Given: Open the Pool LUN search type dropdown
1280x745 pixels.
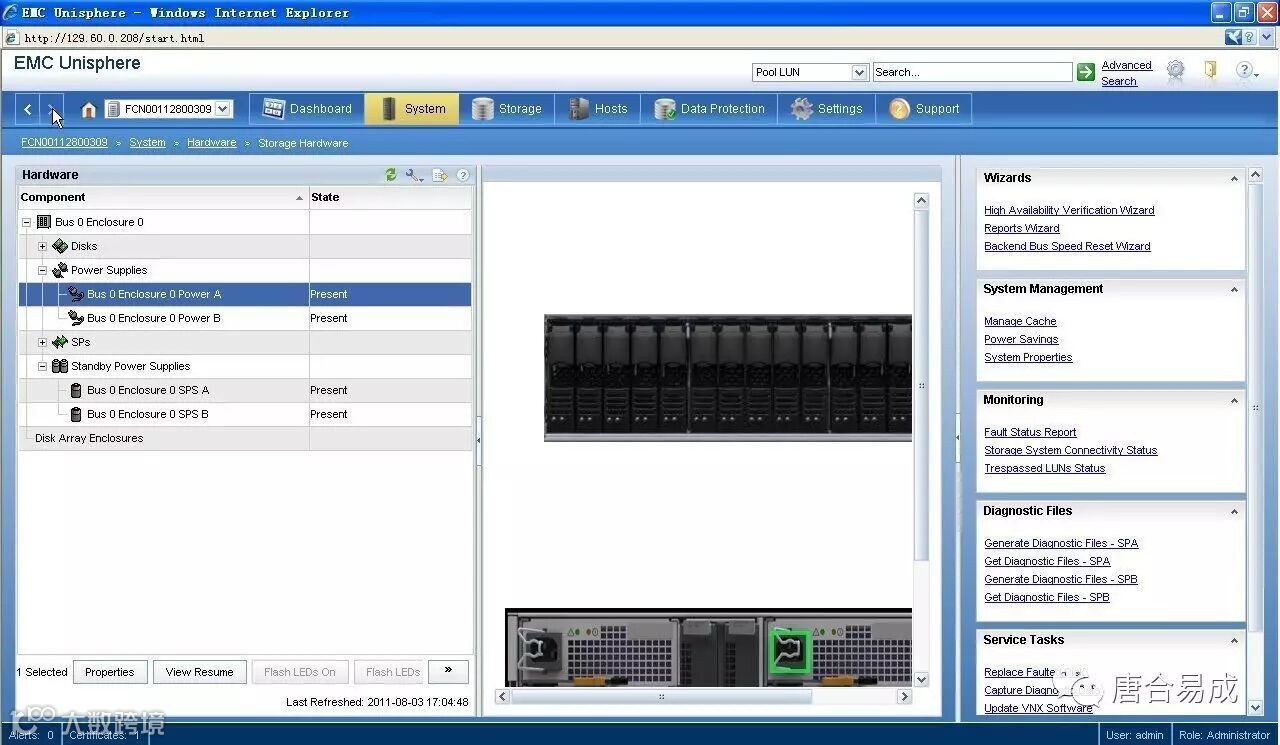Looking at the screenshot, I should (x=859, y=72).
